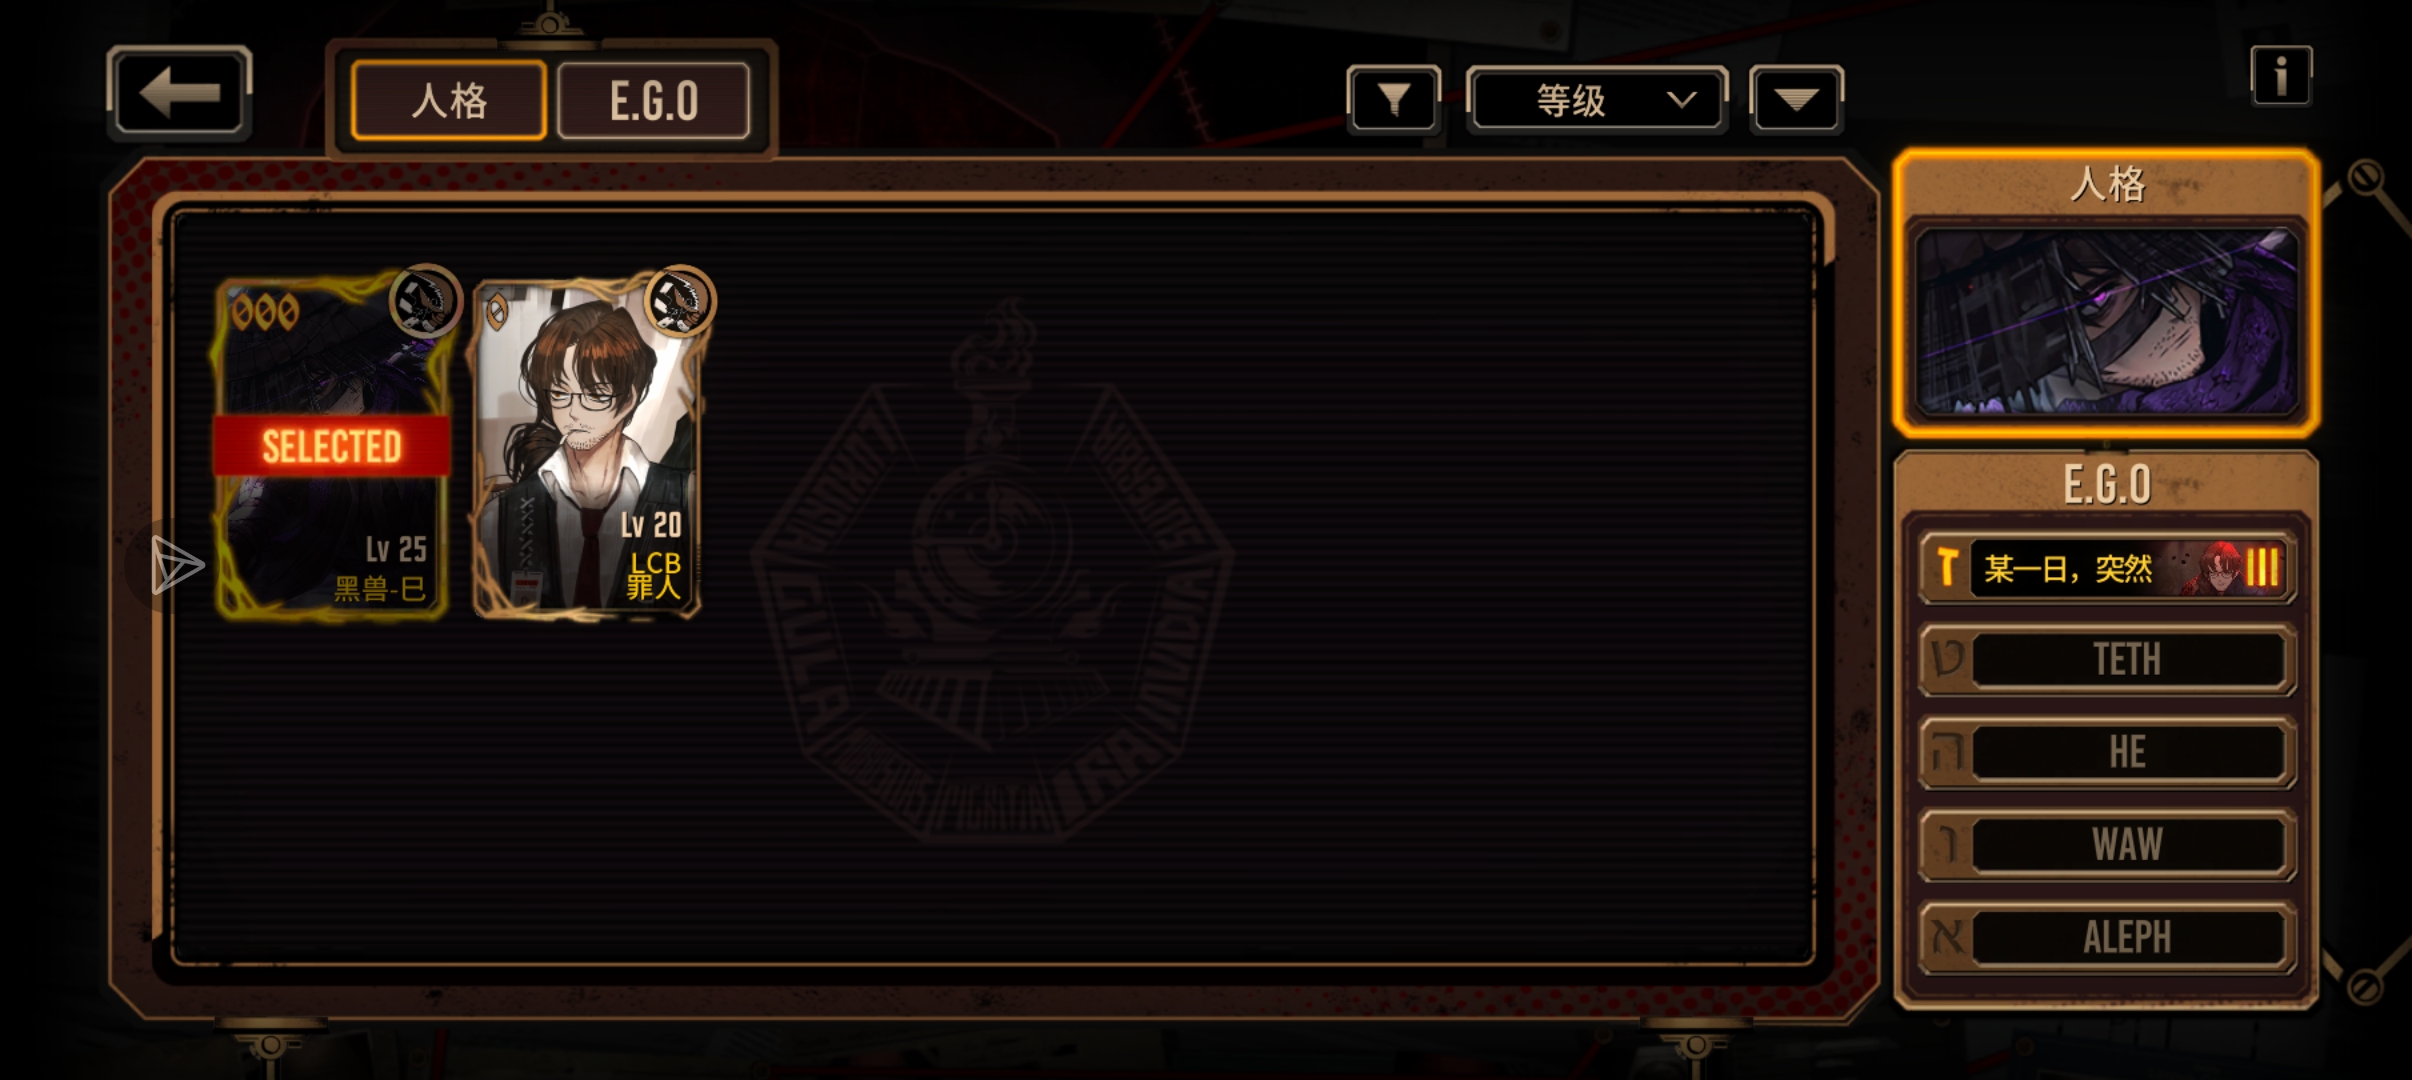Select the Lv 25 黑兽-巳 identity card
Image resolution: width=2412 pixels, height=1080 pixels.
pos(331,447)
